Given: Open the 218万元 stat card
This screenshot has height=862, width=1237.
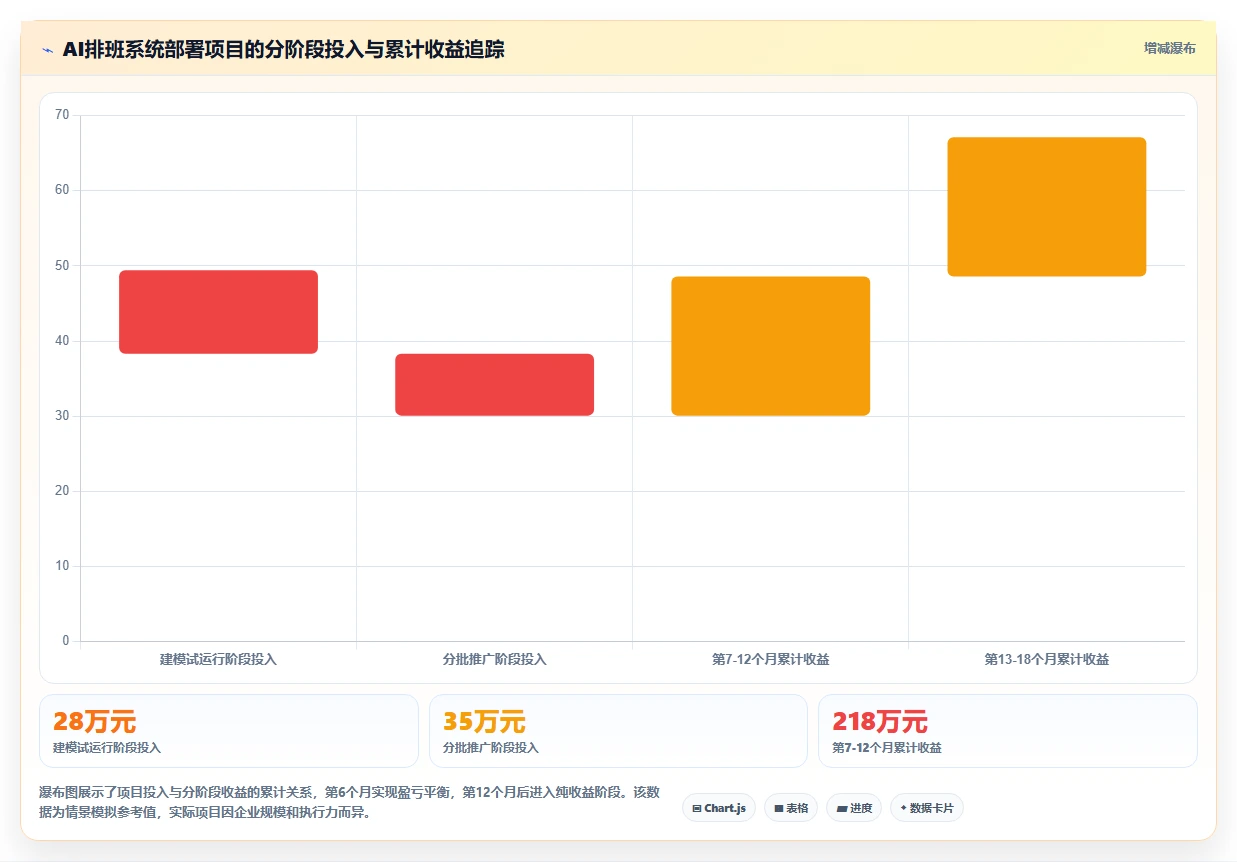Looking at the screenshot, I should 1008,731.
